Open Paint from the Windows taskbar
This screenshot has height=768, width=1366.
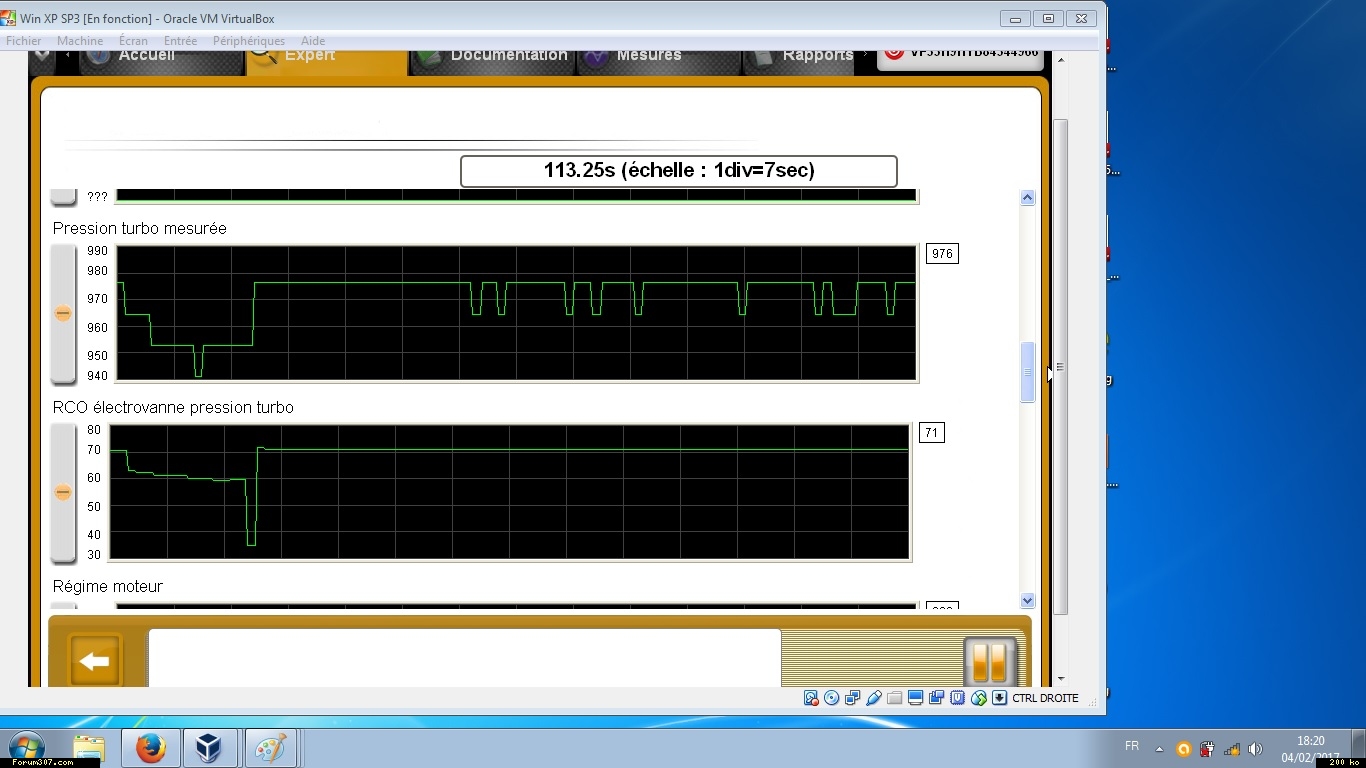click(271, 748)
